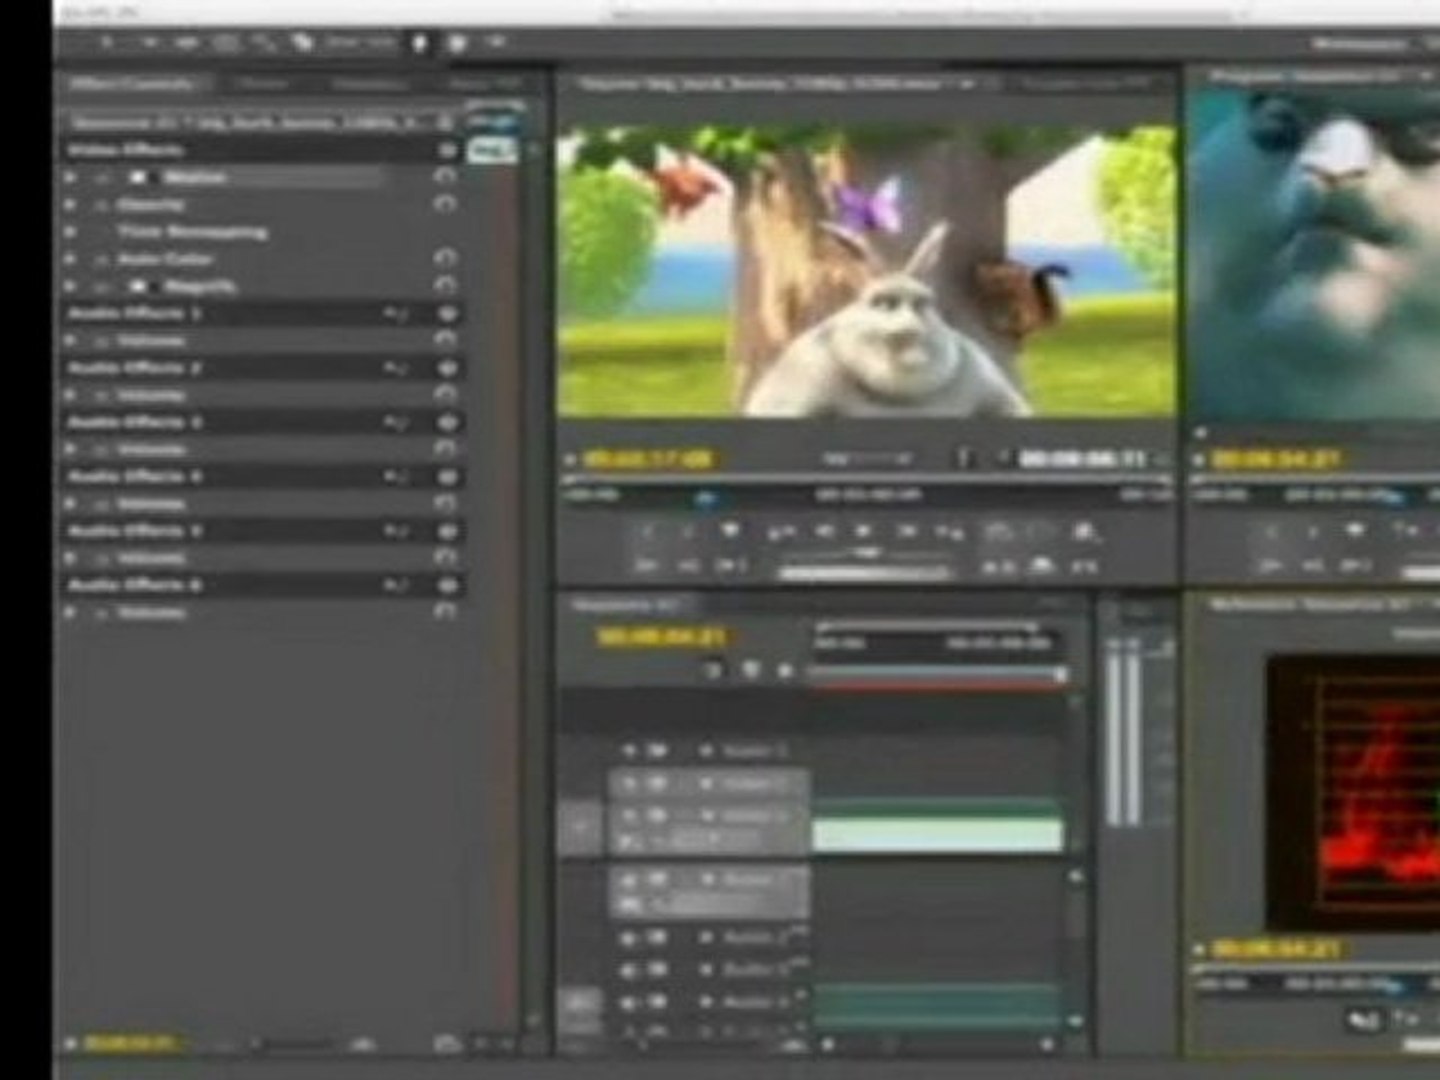Screen dimensions: 1440x1080
Task: Toggle snap icon in the timeline header
Action: coord(712,671)
